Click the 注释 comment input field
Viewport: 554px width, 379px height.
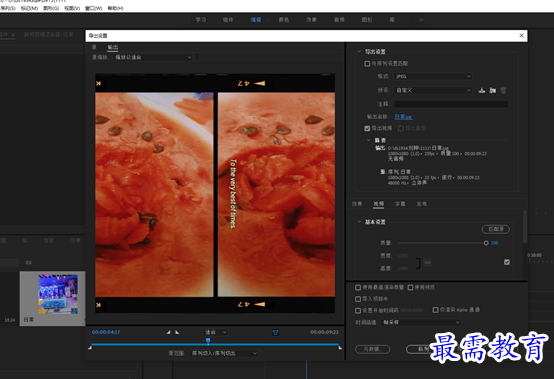pos(451,104)
